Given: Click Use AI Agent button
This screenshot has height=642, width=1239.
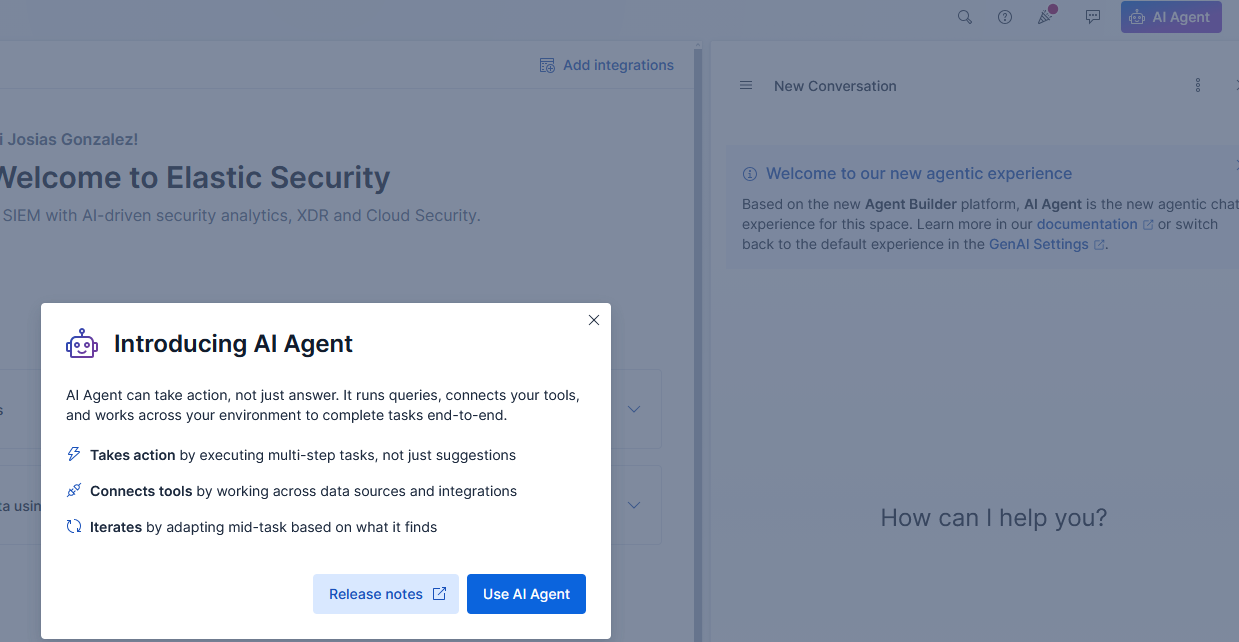Looking at the screenshot, I should point(526,594).
